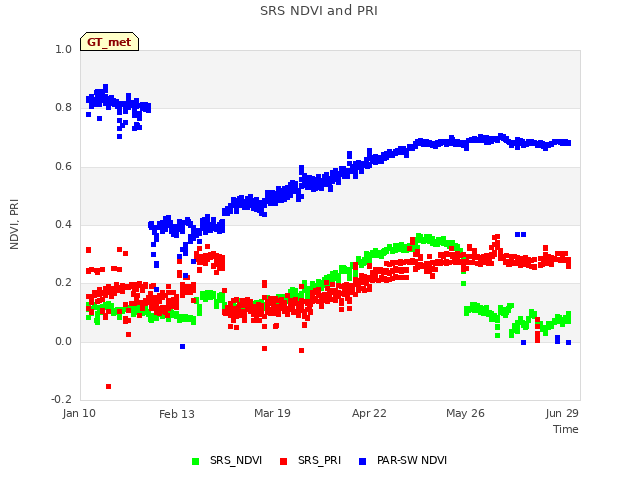The image size is (640, 480).
Task: Click the blue outlier point below zero near Feb 13
Action: [182, 347]
